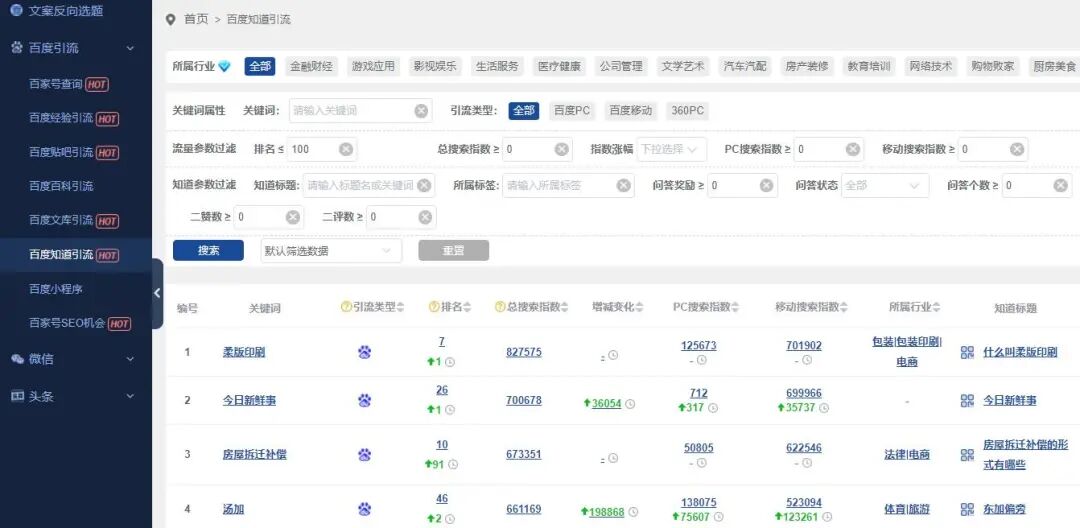Choose 百度PC traffic type
The height and width of the screenshot is (528, 1080).
coord(572,111)
